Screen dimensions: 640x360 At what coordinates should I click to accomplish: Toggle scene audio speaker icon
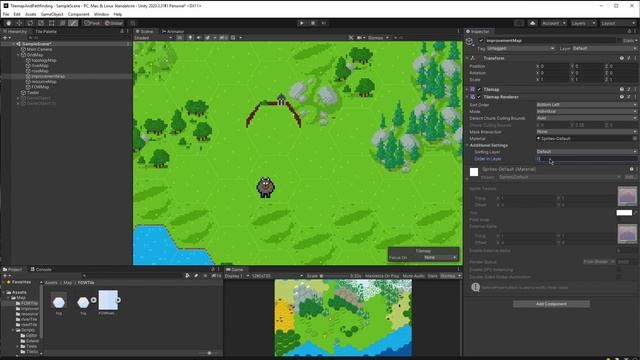click(x=199, y=38)
